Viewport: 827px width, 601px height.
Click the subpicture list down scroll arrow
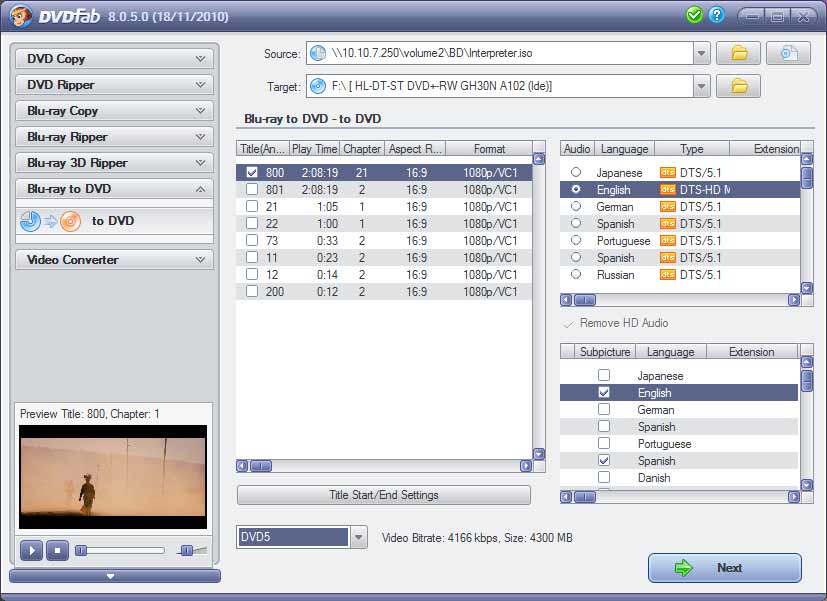[x=806, y=484]
